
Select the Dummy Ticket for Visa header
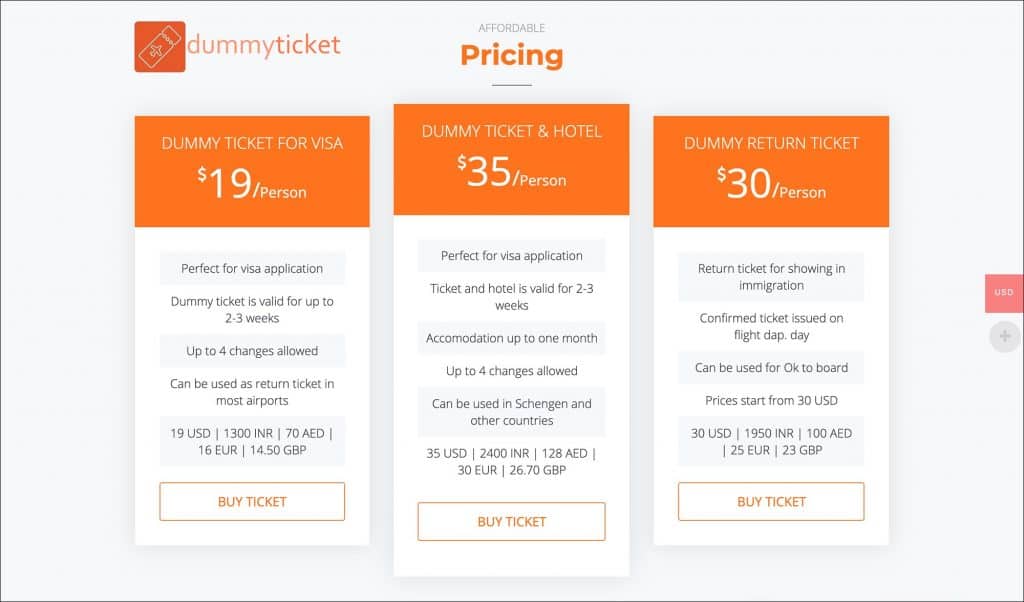tap(252, 143)
